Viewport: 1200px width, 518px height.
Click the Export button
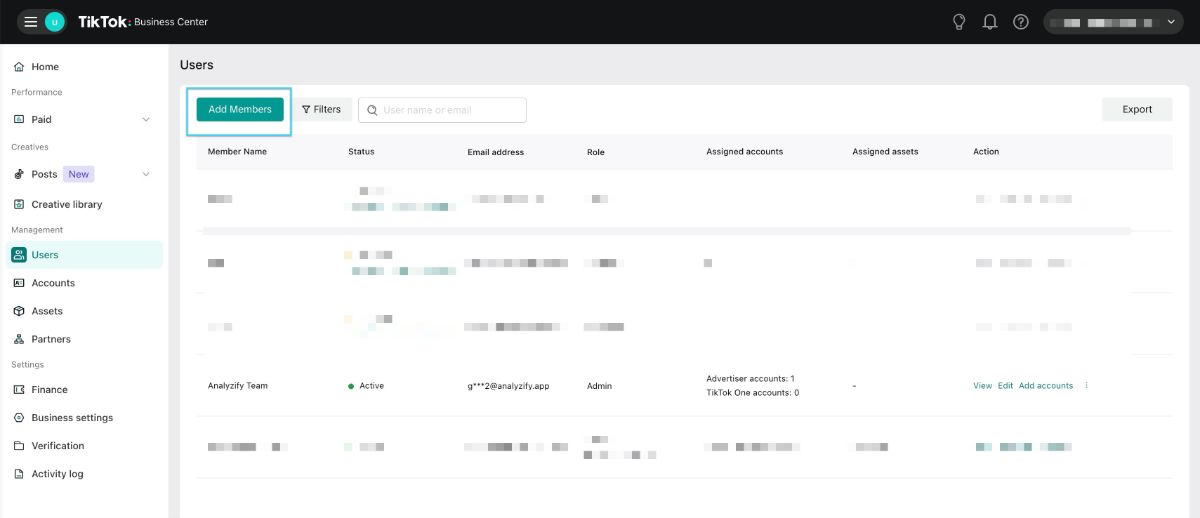pyautogui.click(x=1137, y=110)
